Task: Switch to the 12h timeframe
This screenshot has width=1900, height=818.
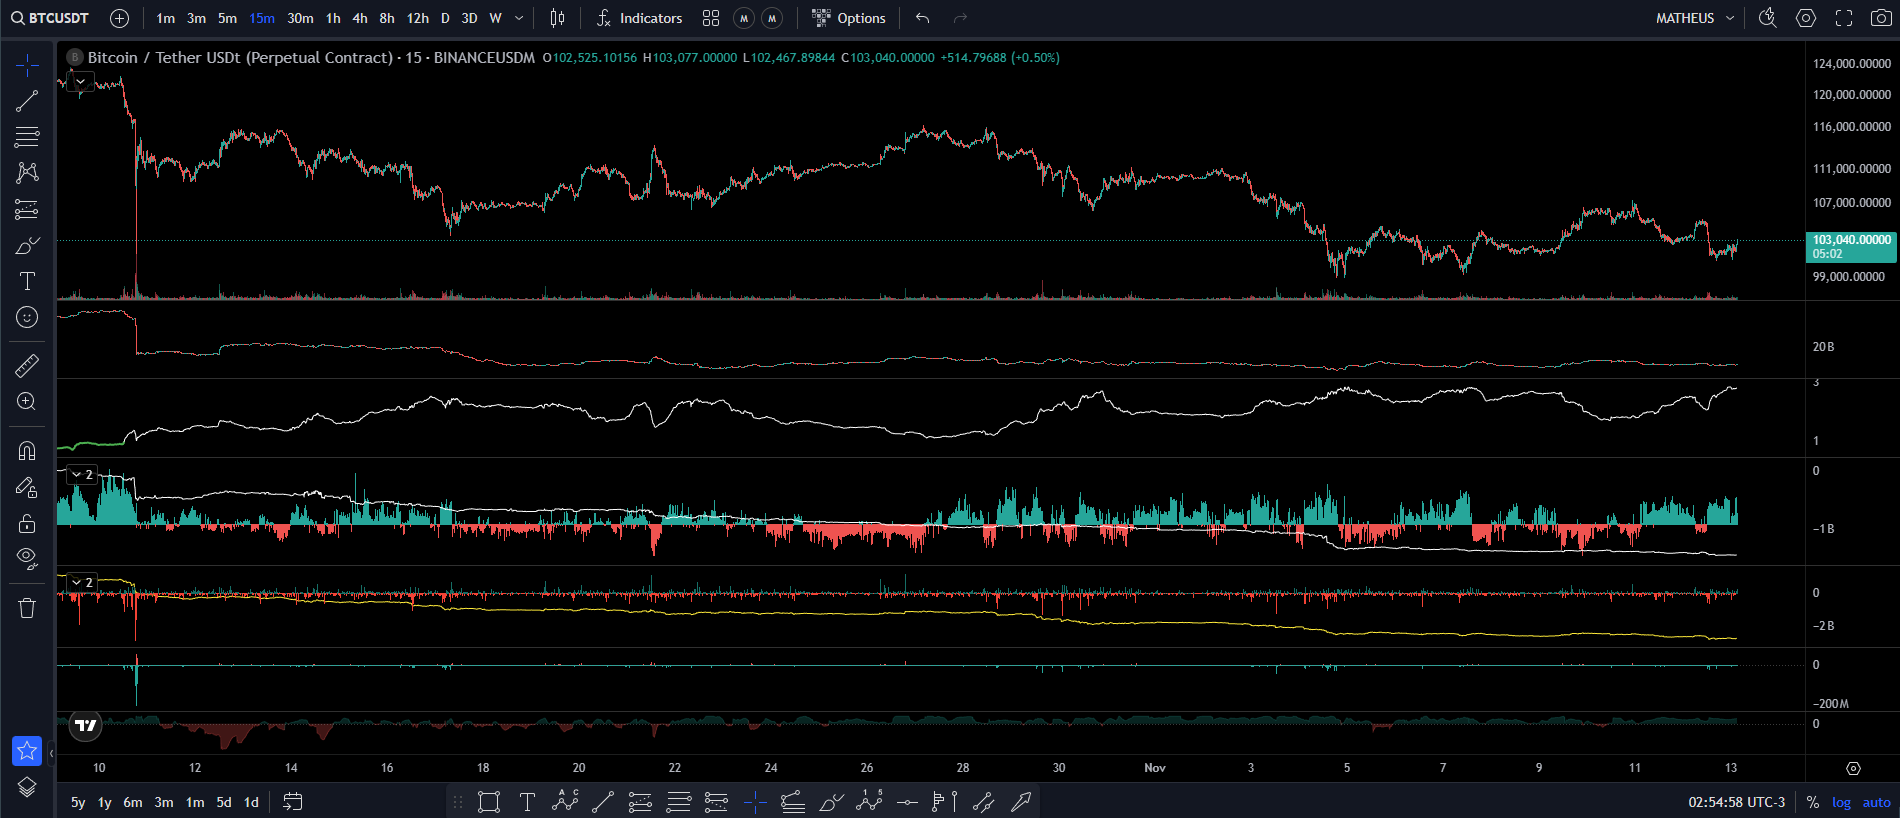Action: tap(418, 18)
